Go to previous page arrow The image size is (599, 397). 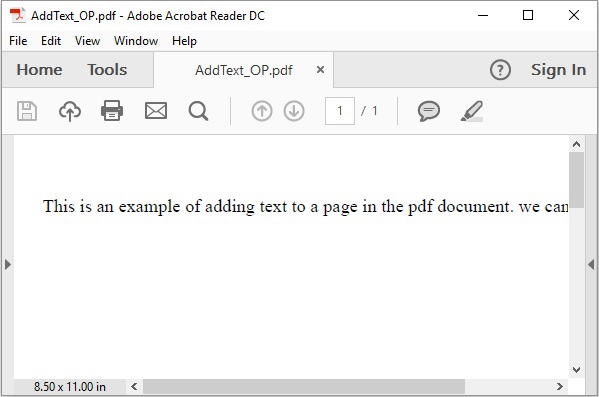262,111
